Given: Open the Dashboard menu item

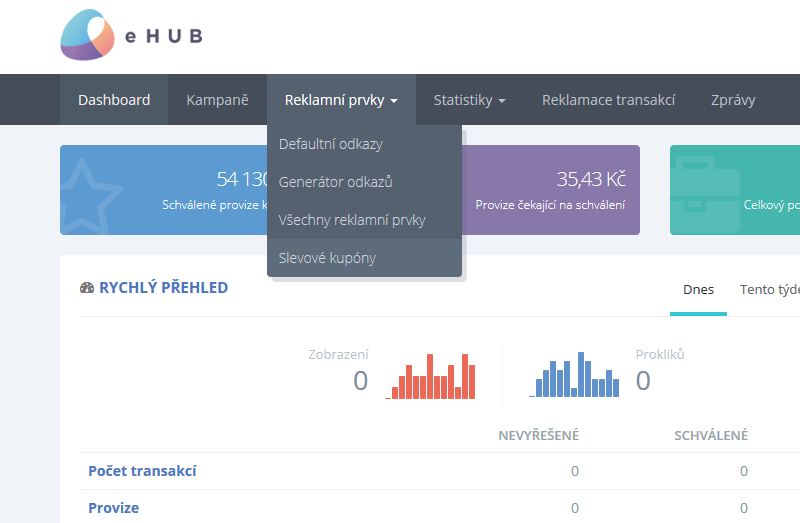Looking at the screenshot, I should pos(114,100).
